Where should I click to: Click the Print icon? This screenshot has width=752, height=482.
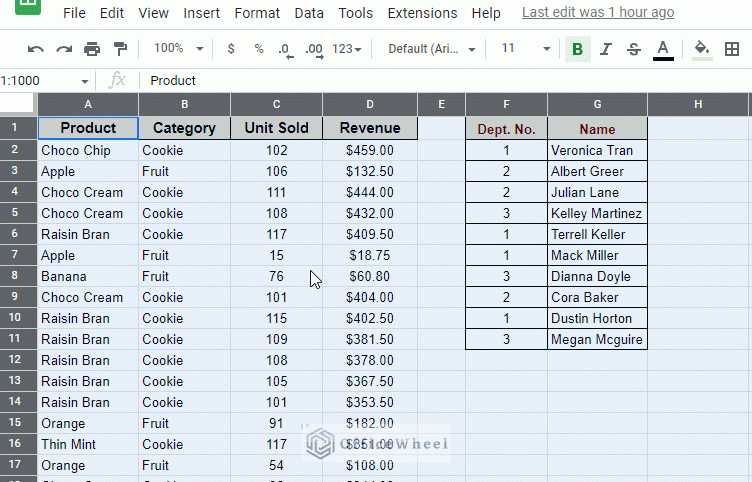point(92,49)
